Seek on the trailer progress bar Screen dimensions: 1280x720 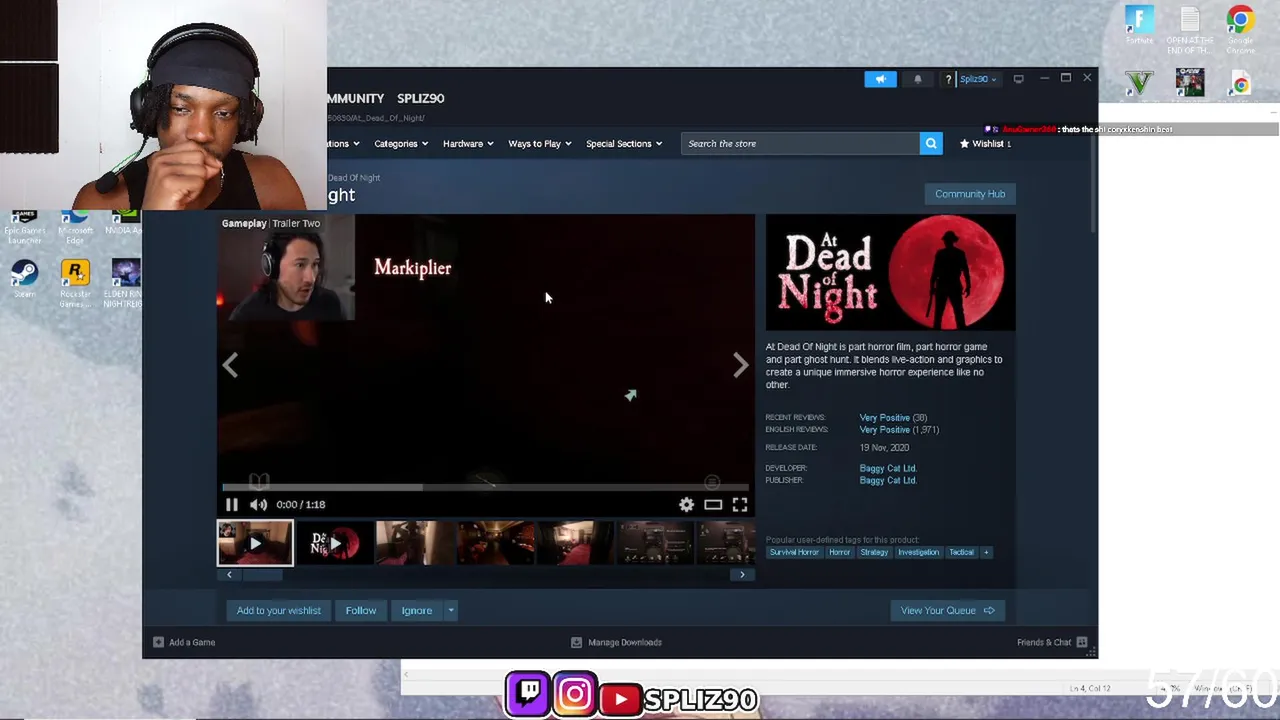[x=485, y=488]
